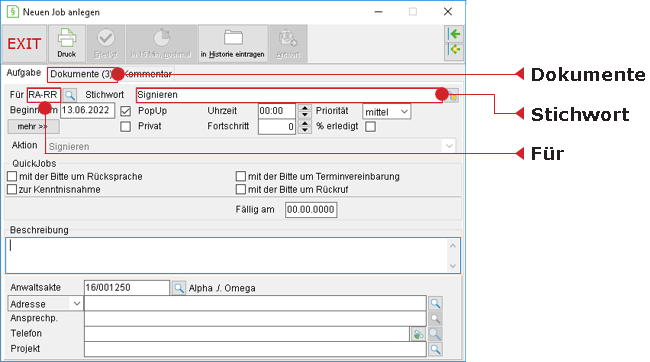The image size is (650, 362).
Task: Click the icon right of Stichwort field
Action: point(452,96)
